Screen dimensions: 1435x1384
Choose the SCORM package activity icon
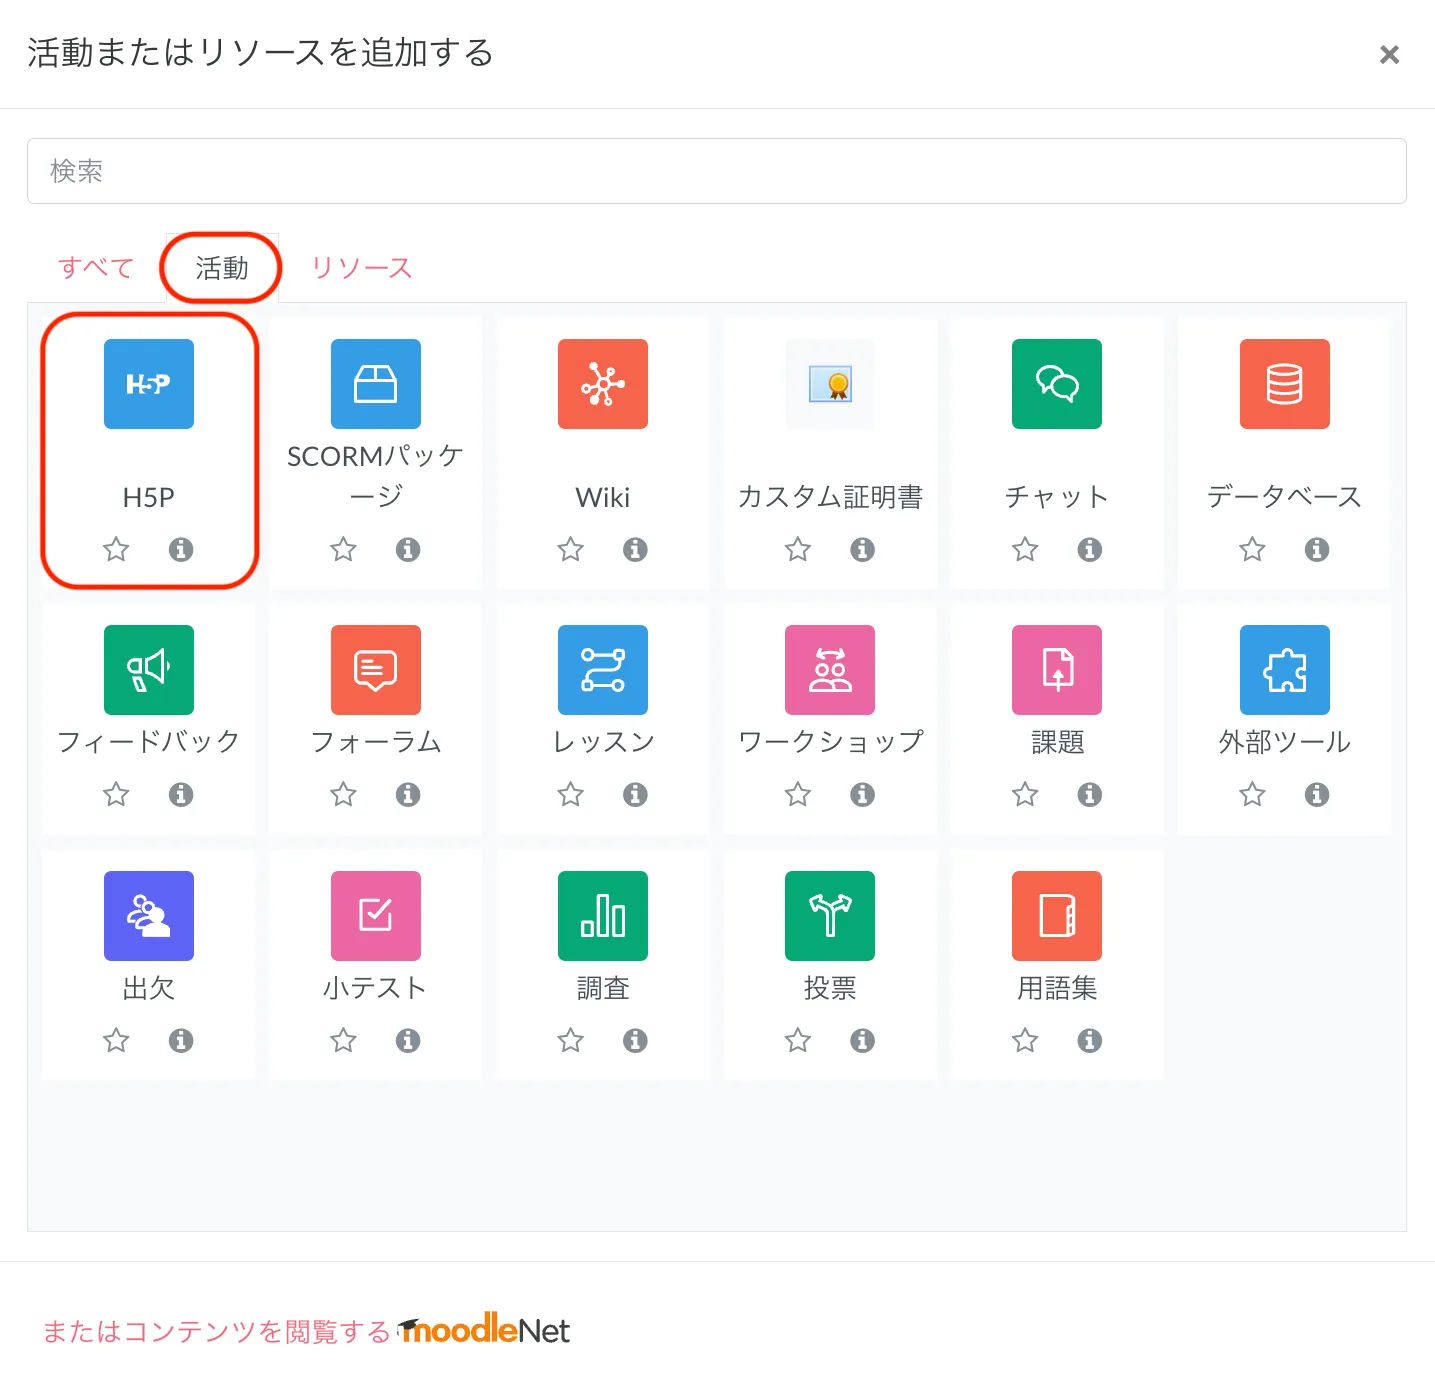375,384
